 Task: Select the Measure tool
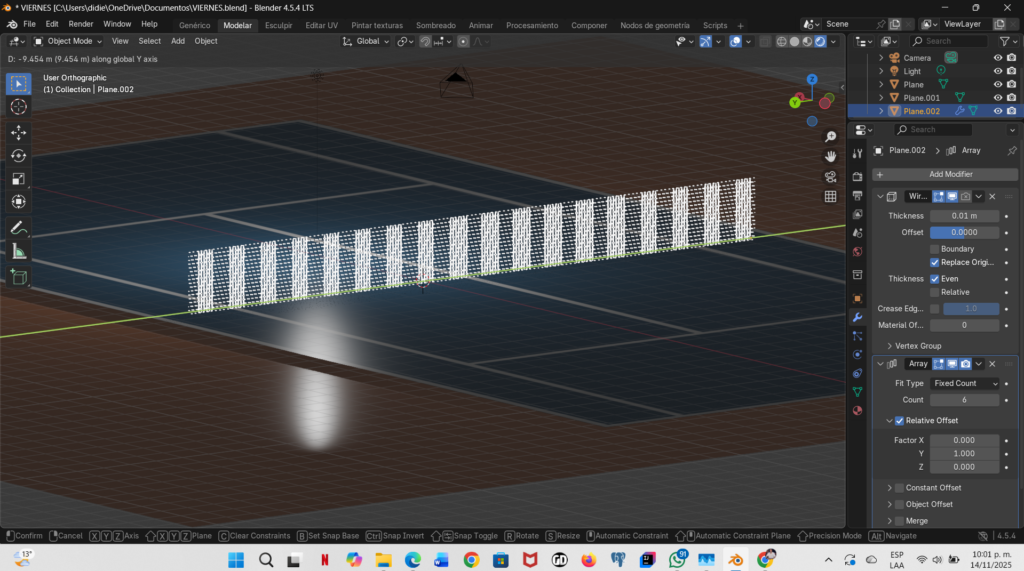[19, 251]
